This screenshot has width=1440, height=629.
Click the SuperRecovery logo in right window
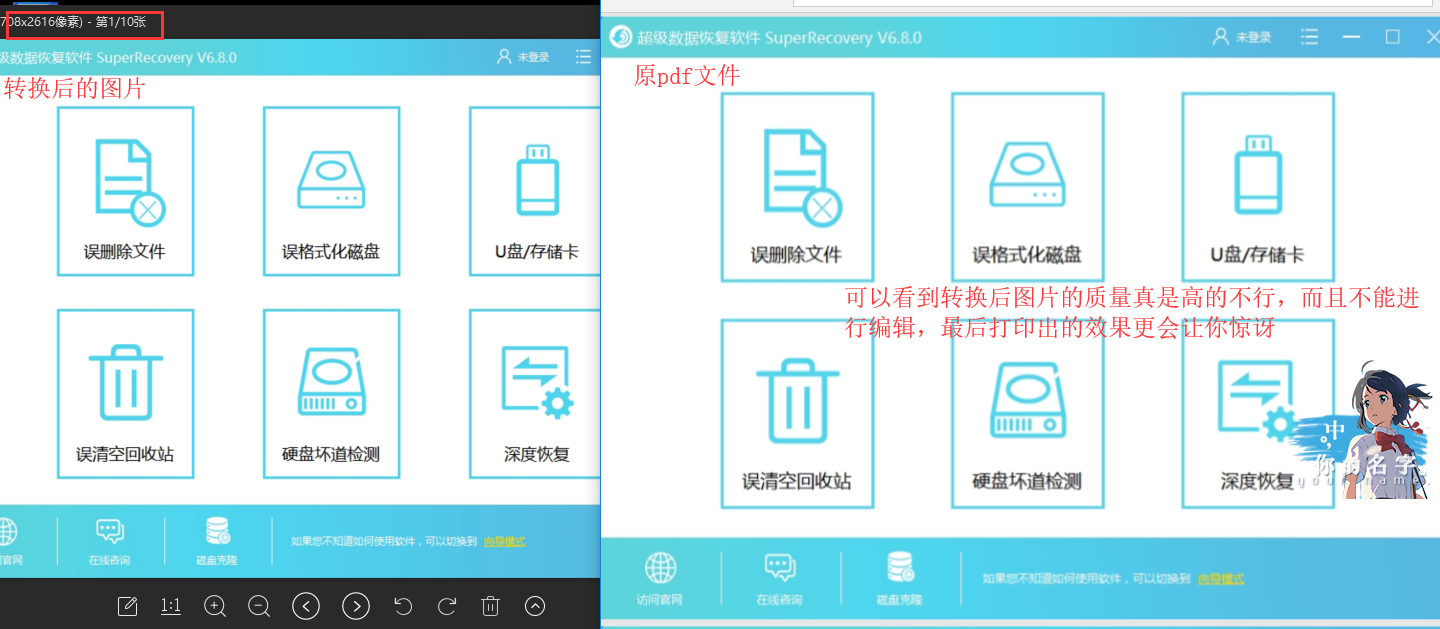621,37
